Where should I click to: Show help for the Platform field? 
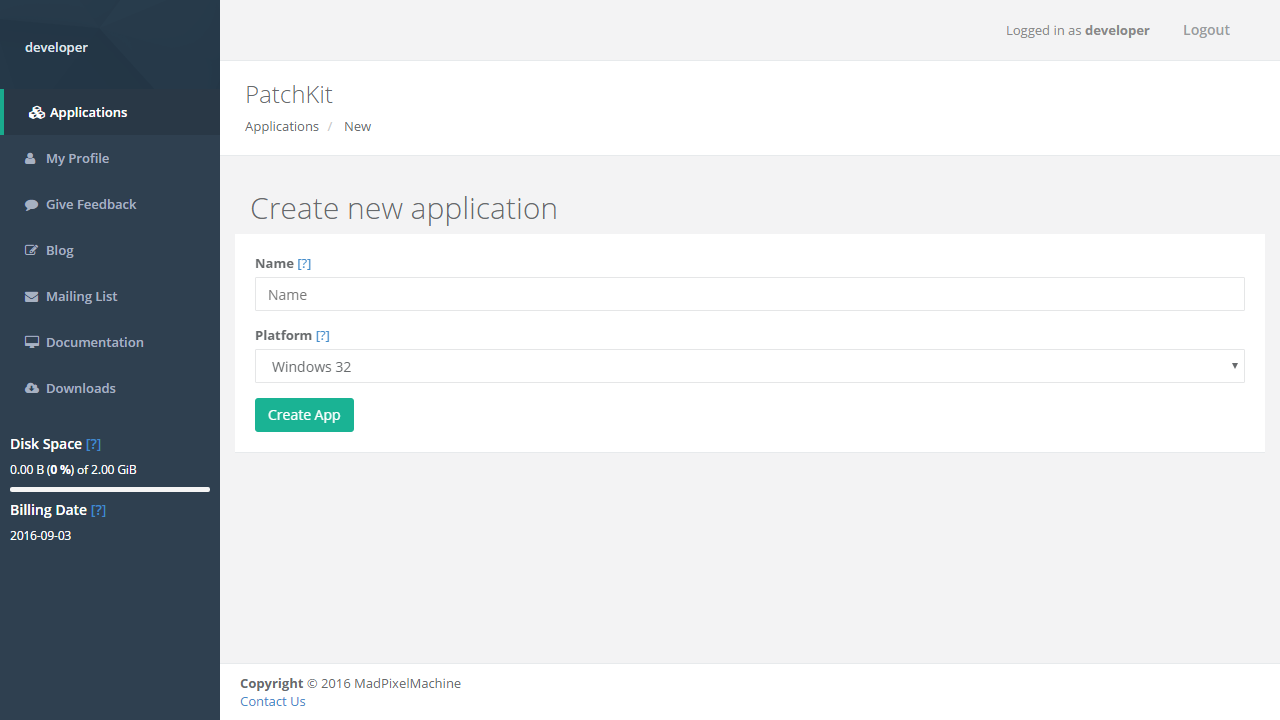pos(322,335)
